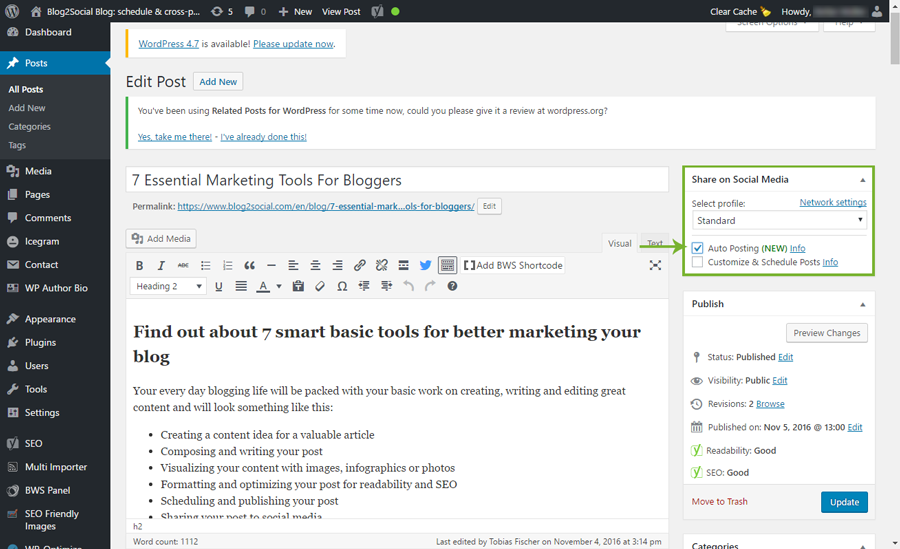Collapse the Categories panel
Viewport: 900px width, 549px height.
tap(862, 546)
